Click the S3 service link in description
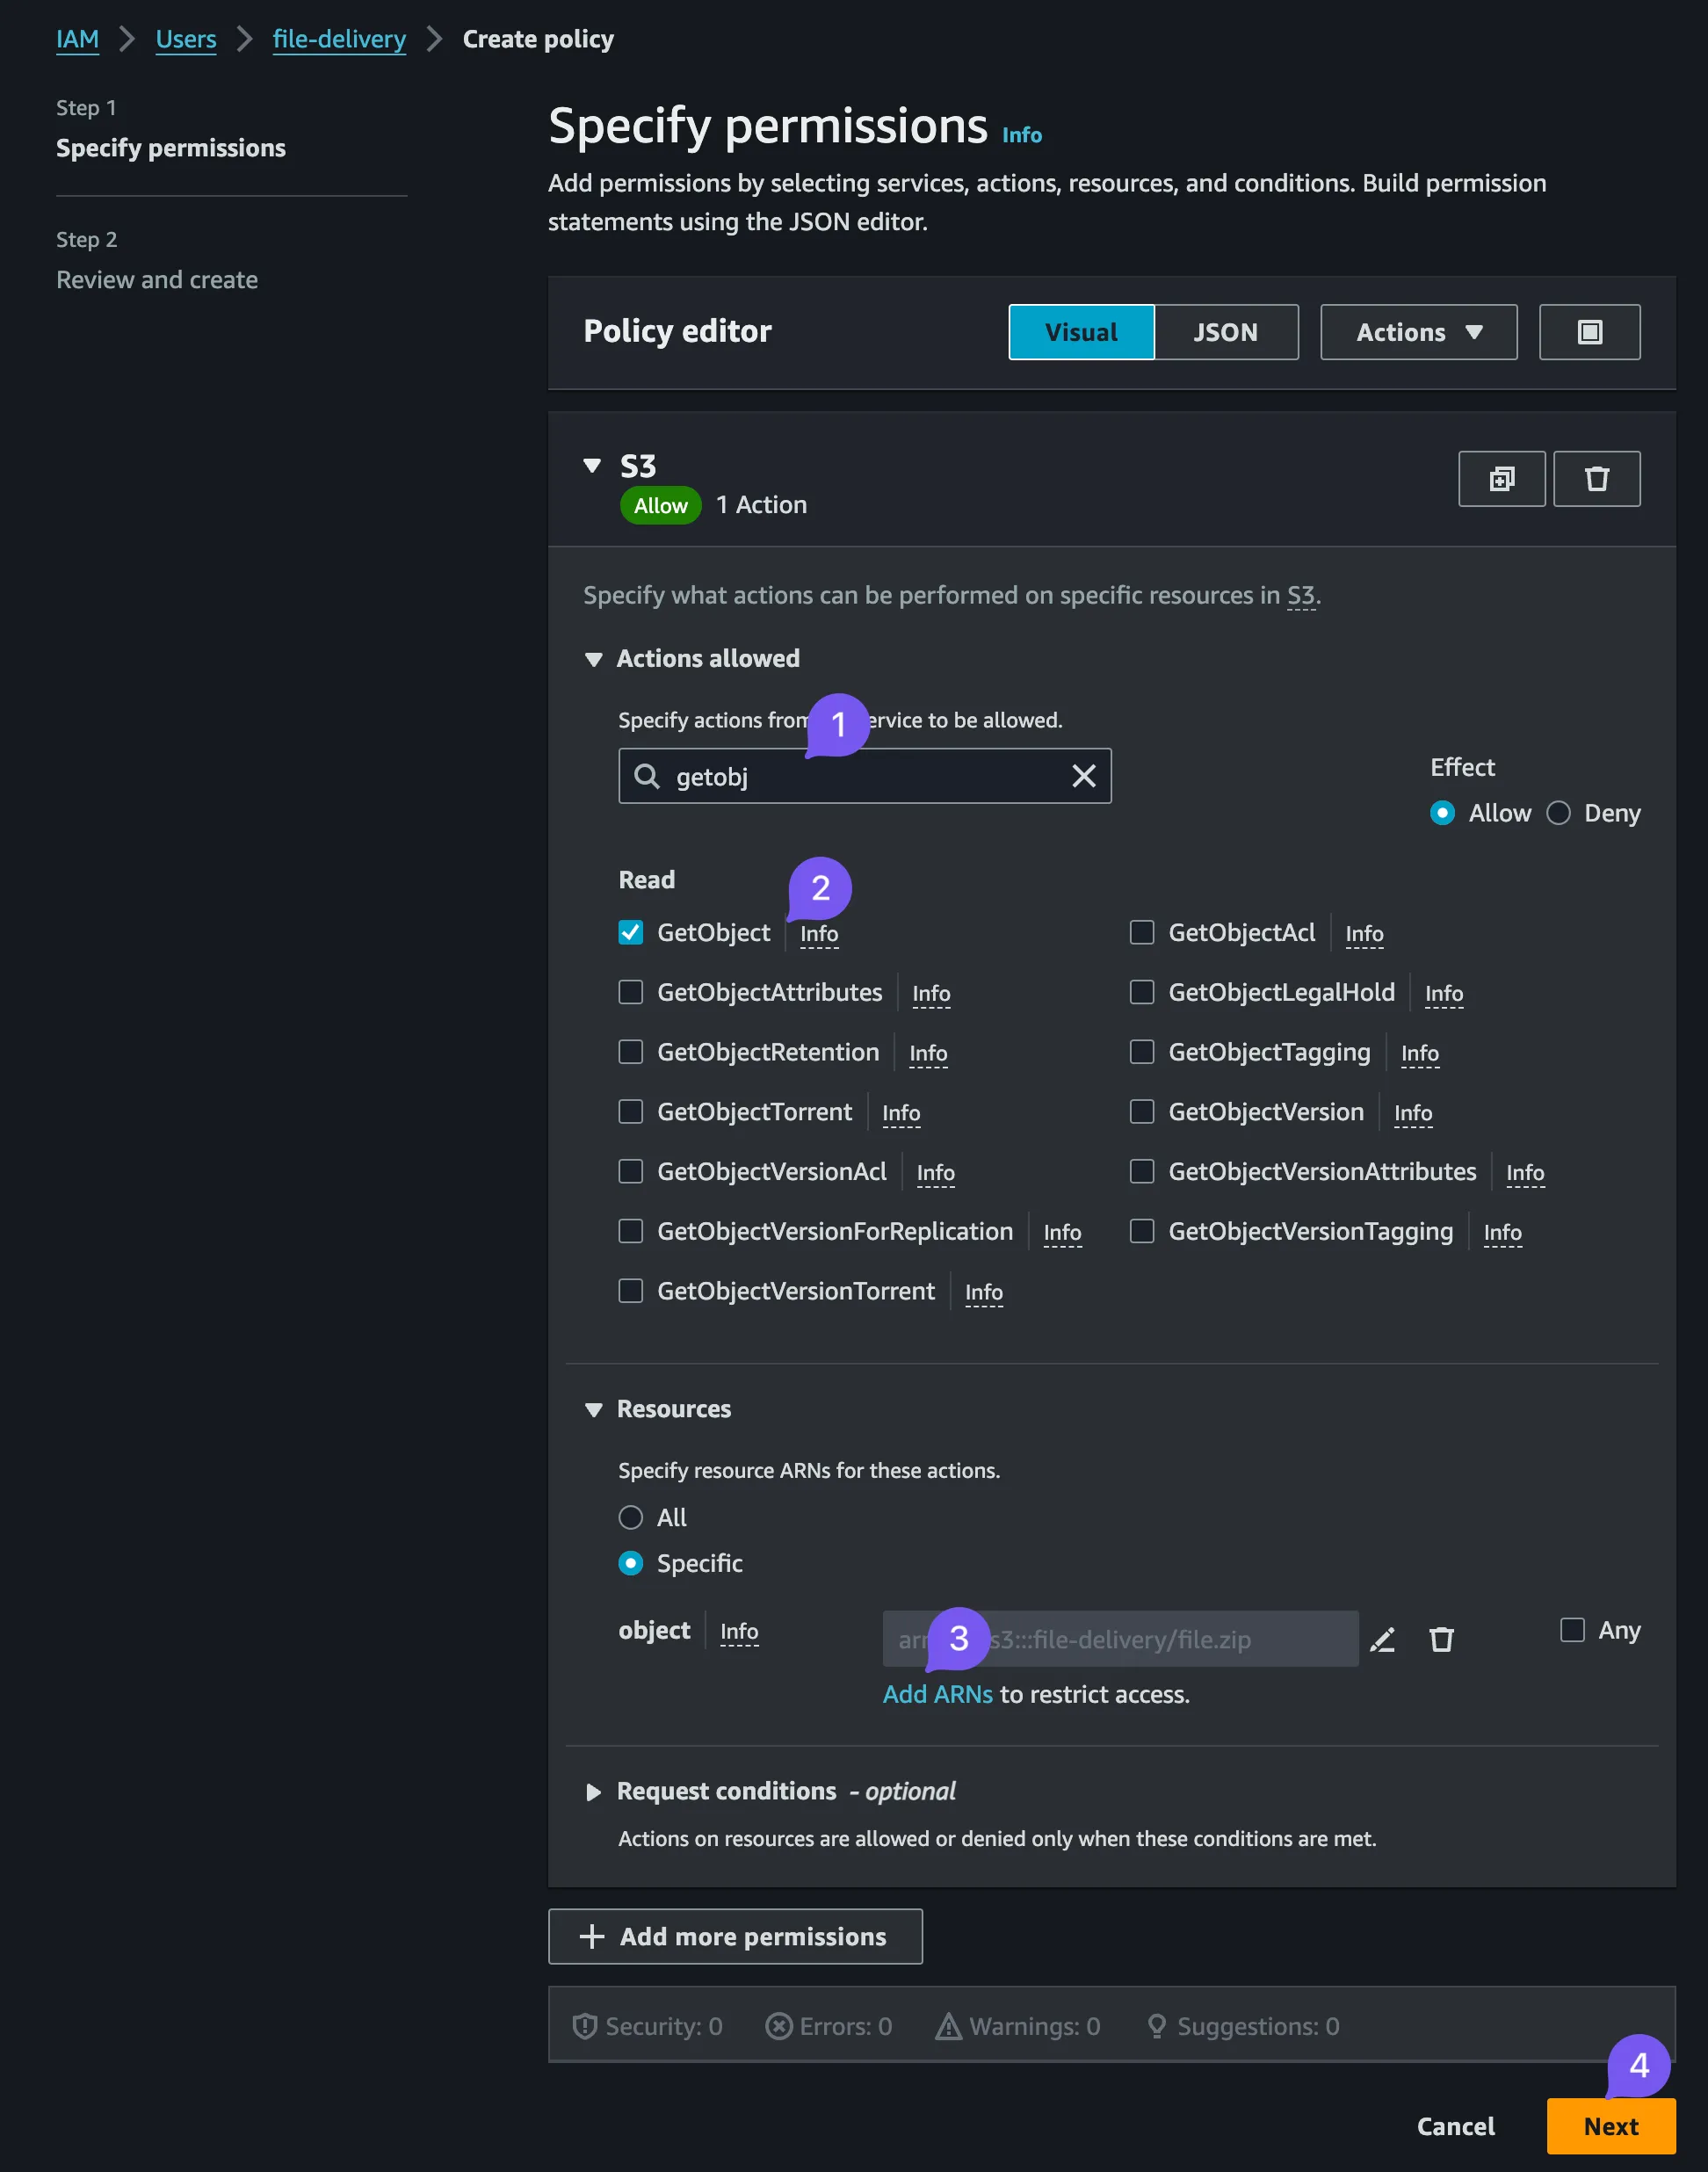The image size is (1708, 2172). pyautogui.click(x=1300, y=596)
